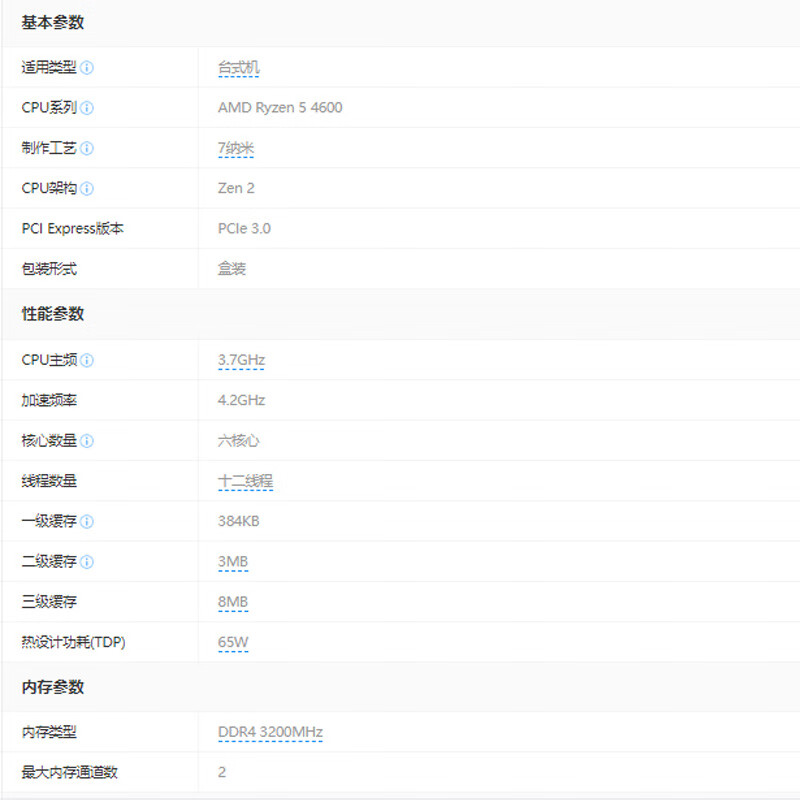The width and height of the screenshot is (800, 800).
Task: Click the Zen 2 architecture value
Action: tap(236, 188)
